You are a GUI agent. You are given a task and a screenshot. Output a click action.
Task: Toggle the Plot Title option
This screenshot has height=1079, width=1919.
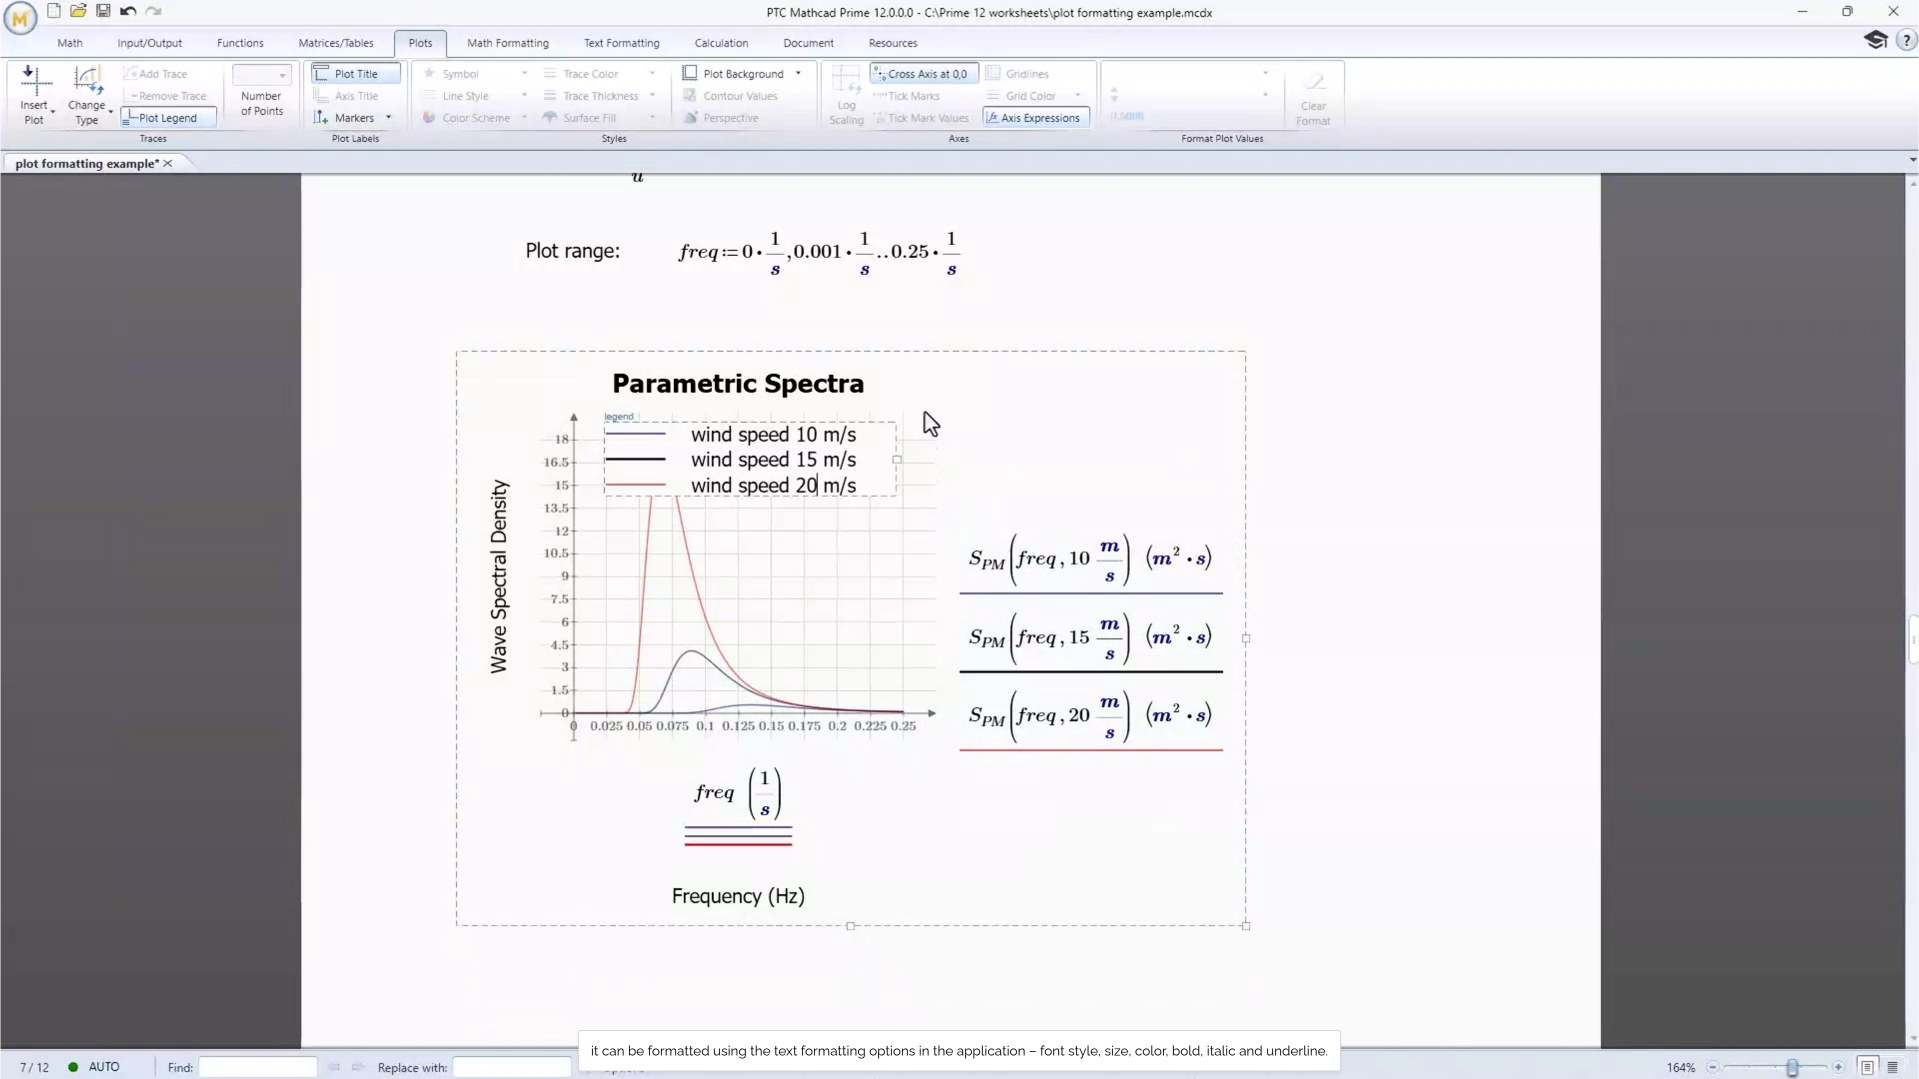[x=355, y=74]
